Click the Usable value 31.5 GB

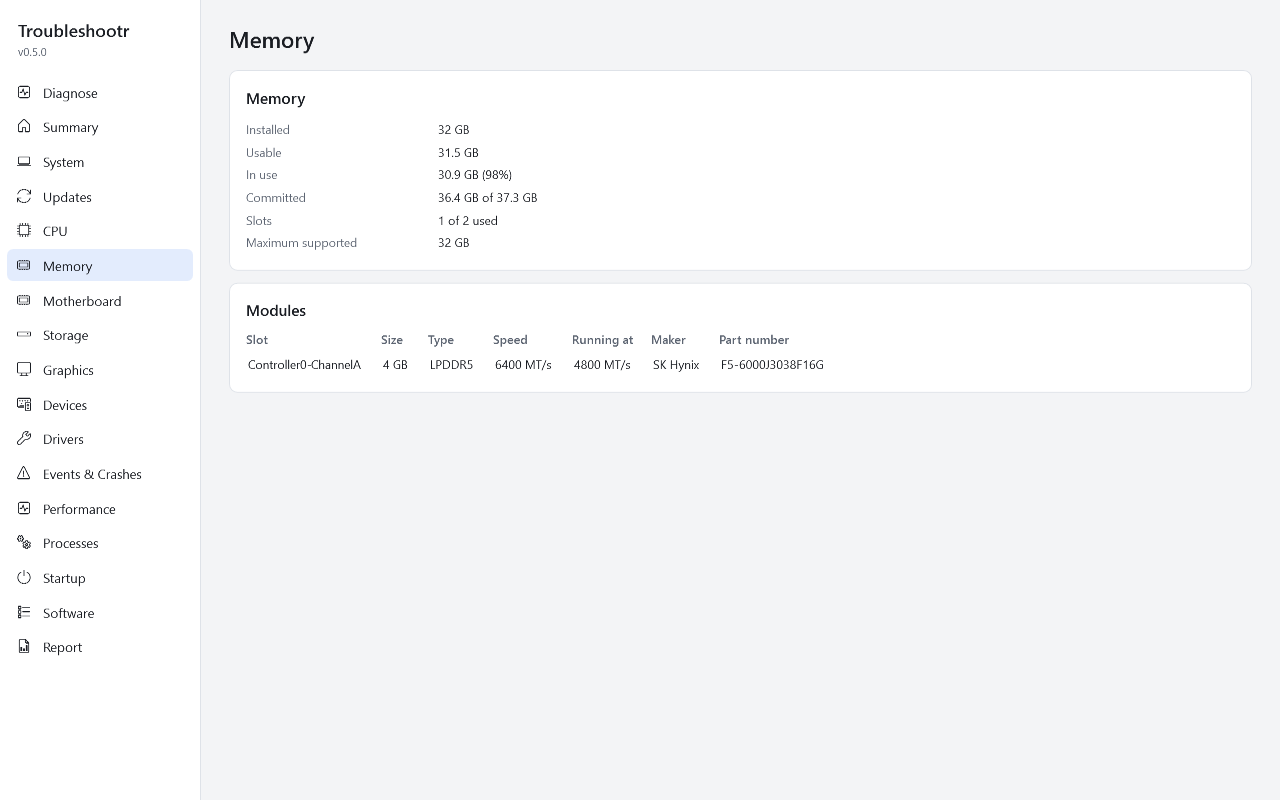click(458, 153)
